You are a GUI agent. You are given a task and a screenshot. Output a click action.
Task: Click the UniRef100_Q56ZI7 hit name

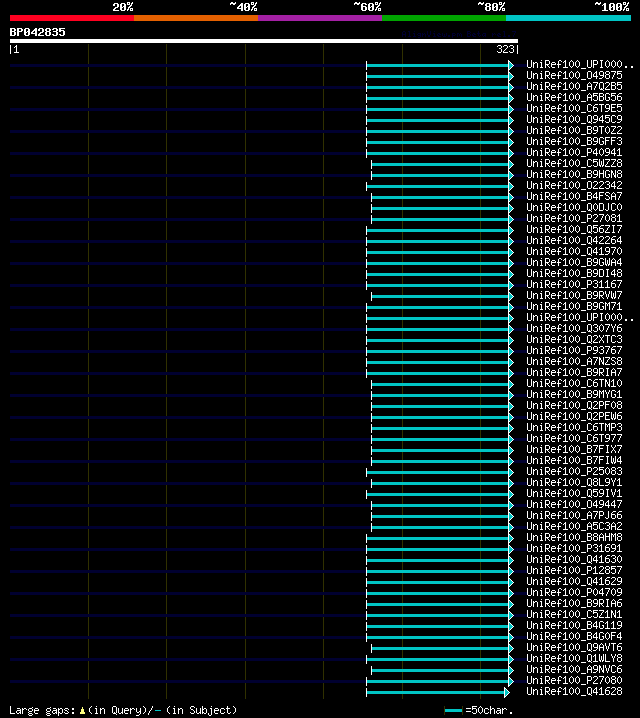[x=574, y=229]
